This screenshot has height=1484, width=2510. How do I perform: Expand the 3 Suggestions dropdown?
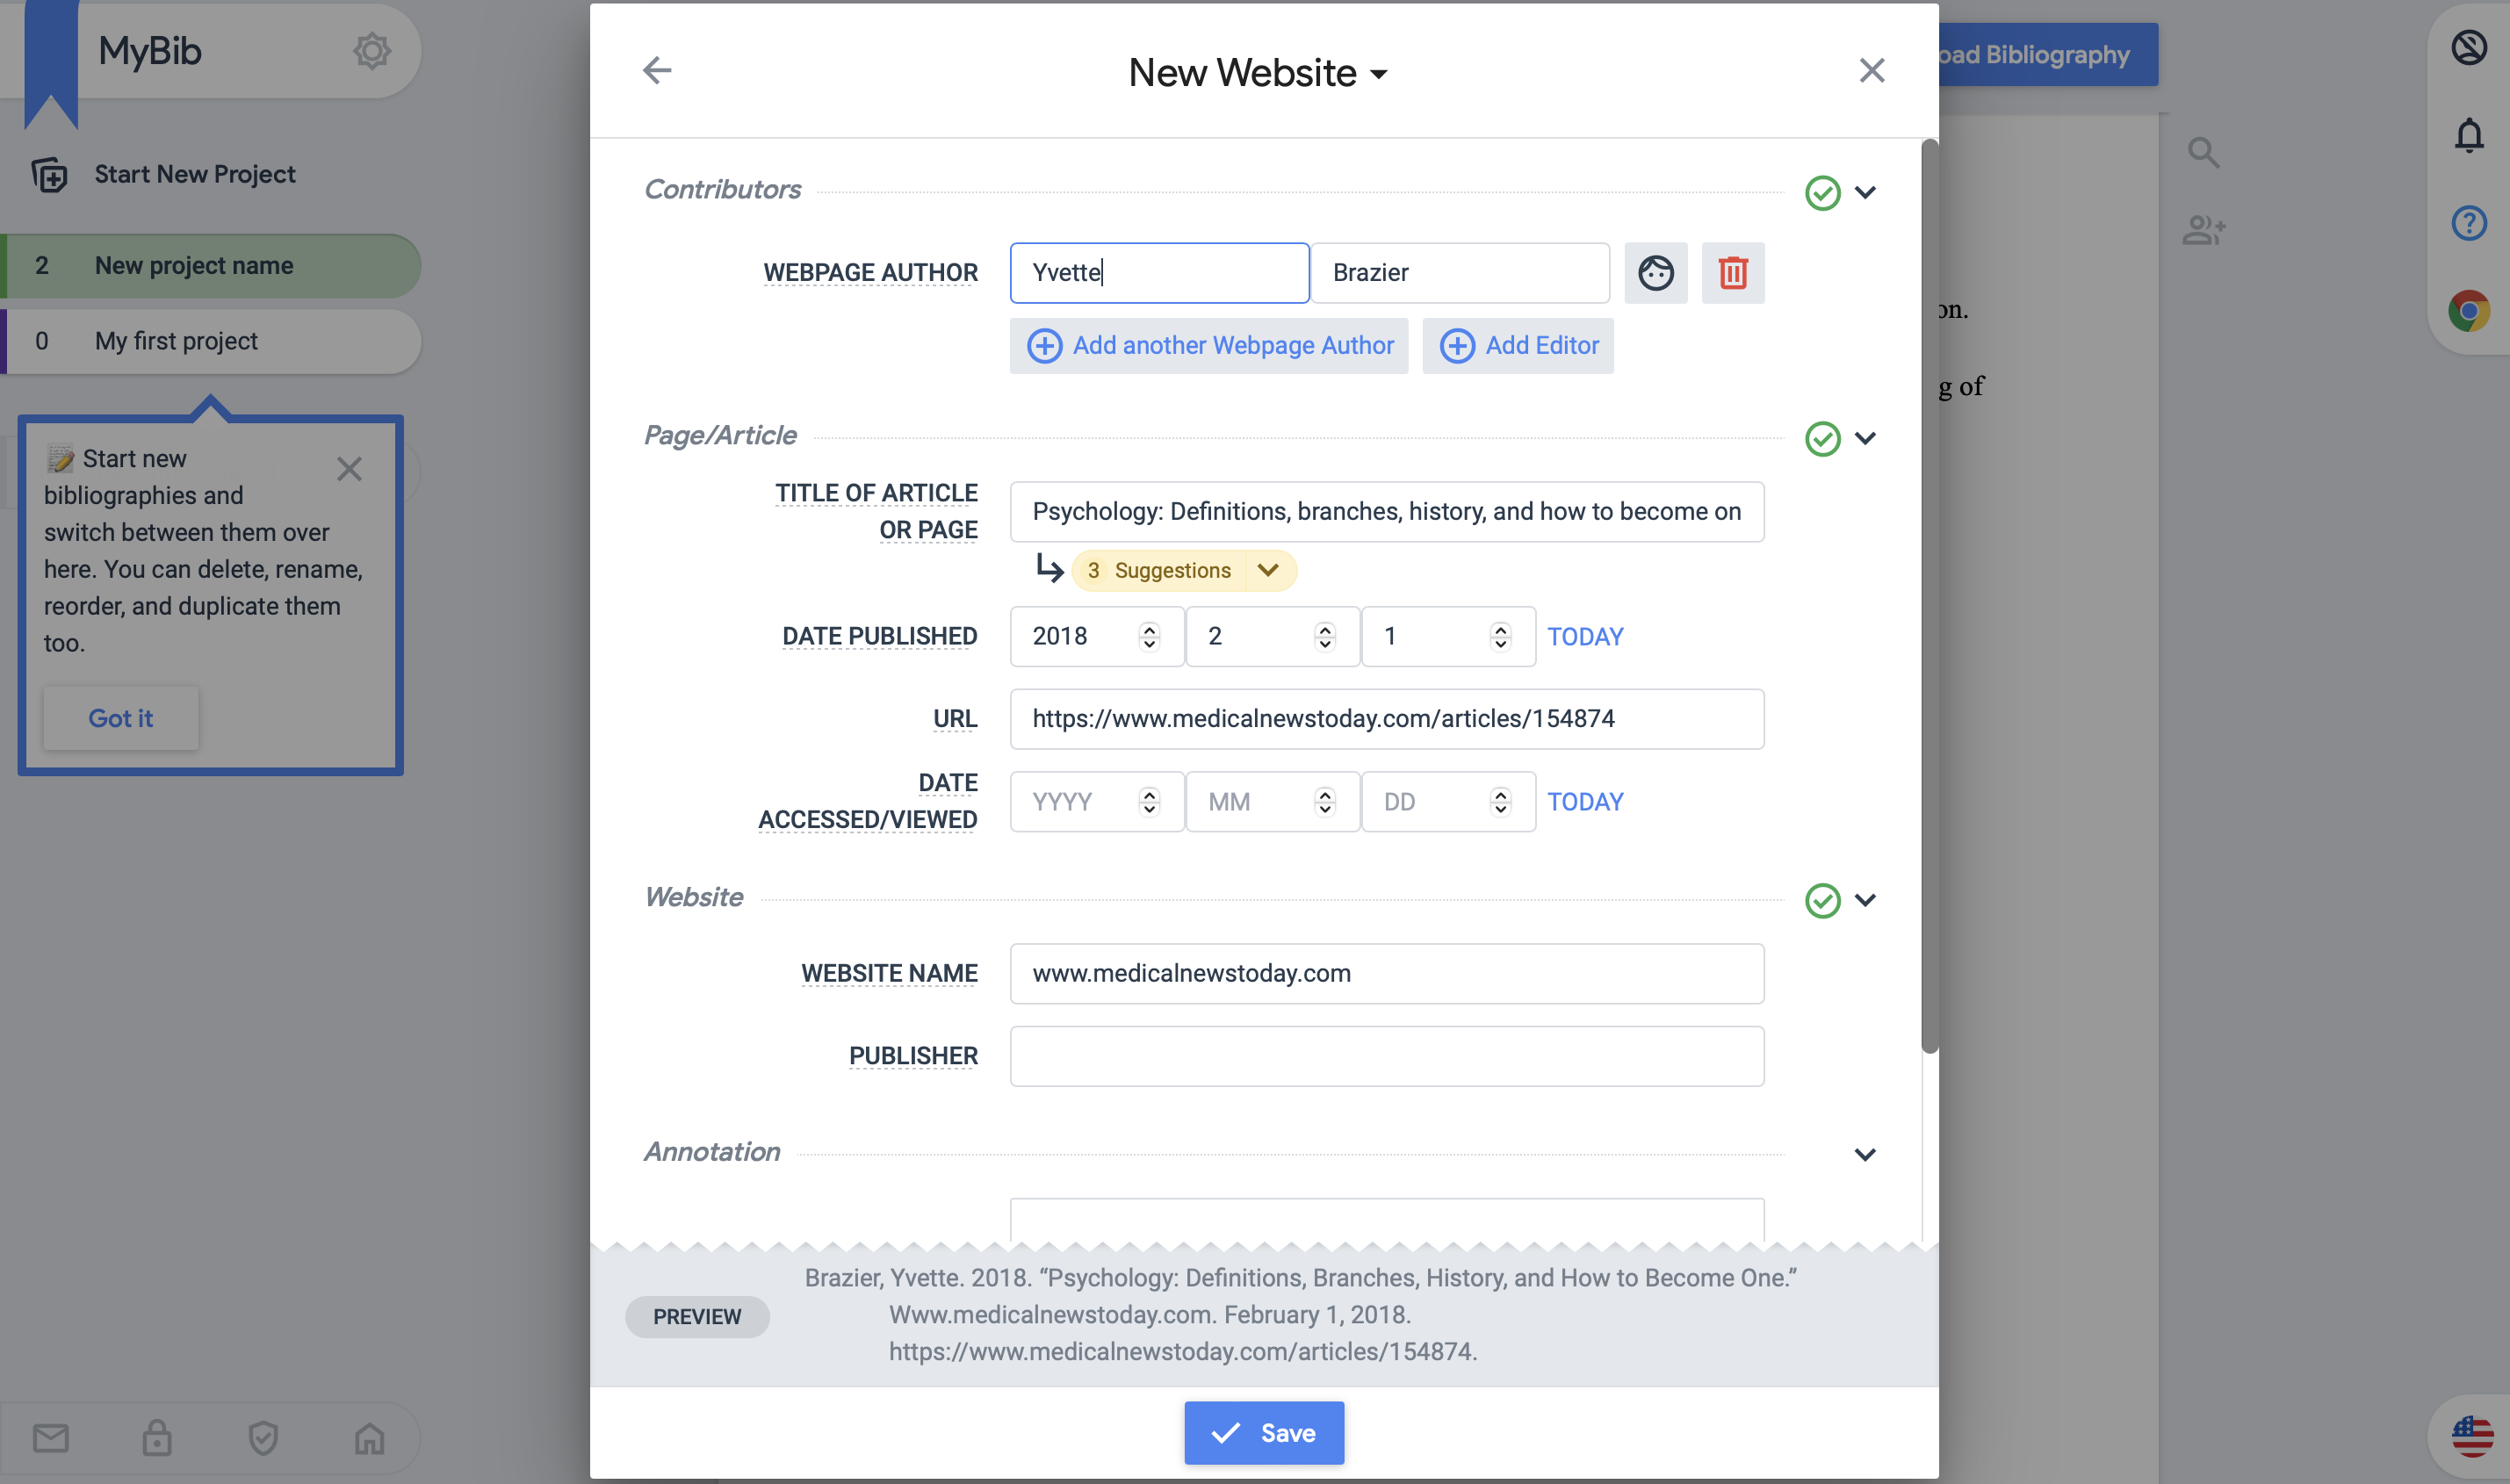[1267, 570]
